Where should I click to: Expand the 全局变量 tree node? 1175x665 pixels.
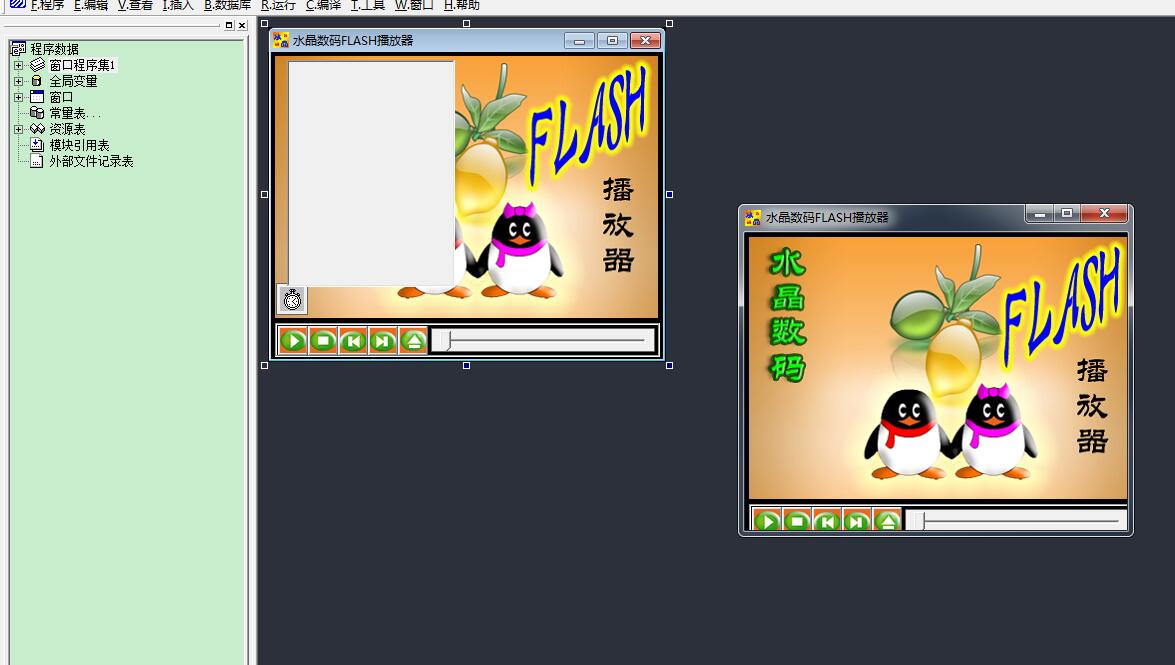tap(19, 81)
